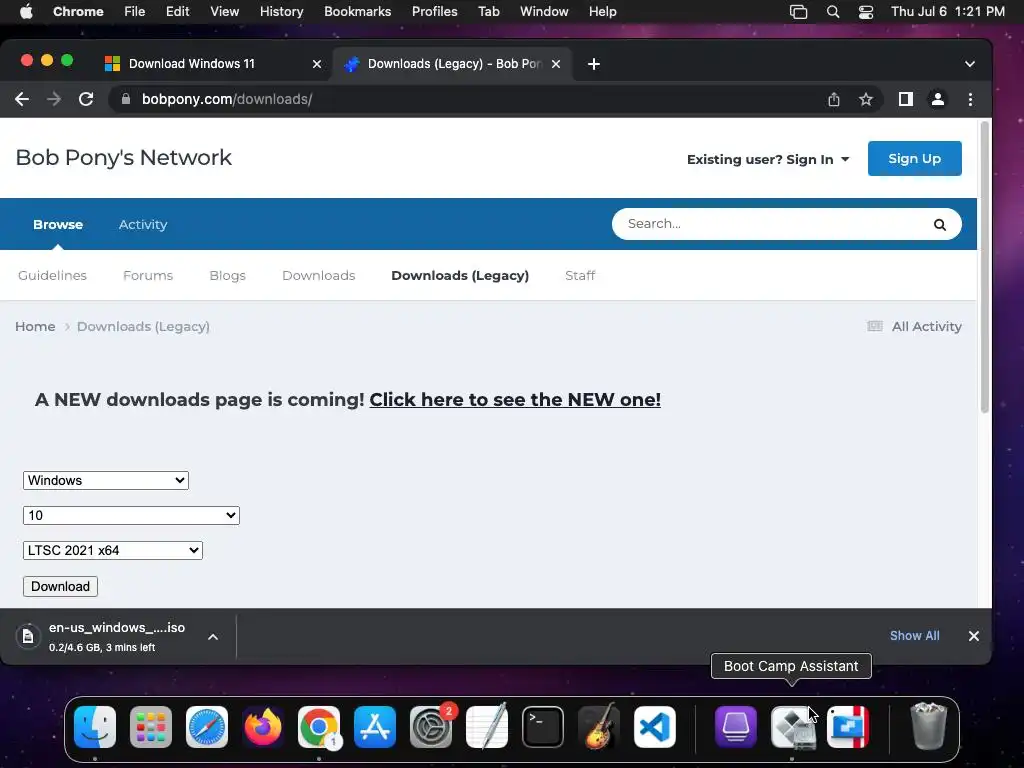The image size is (1024, 768).
Task: Click the address bar URL
Action: coord(227,99)
